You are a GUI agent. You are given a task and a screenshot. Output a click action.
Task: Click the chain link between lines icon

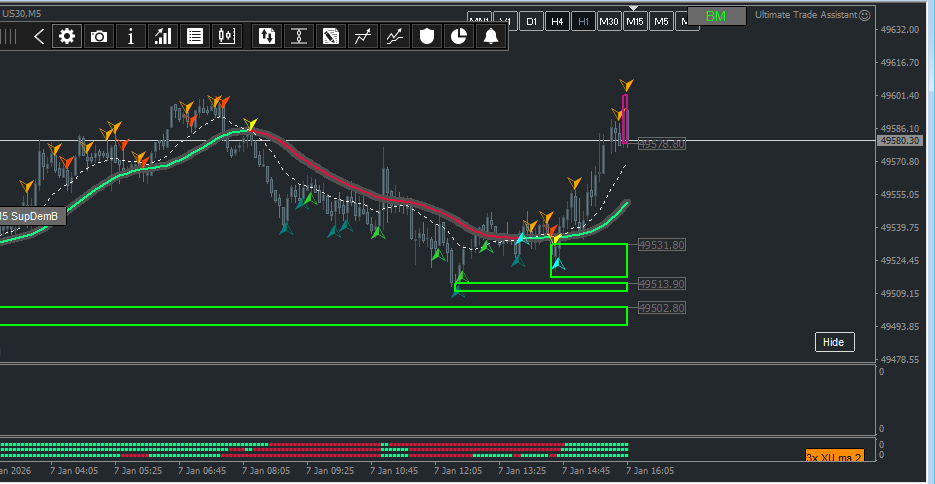coord(299,37)
